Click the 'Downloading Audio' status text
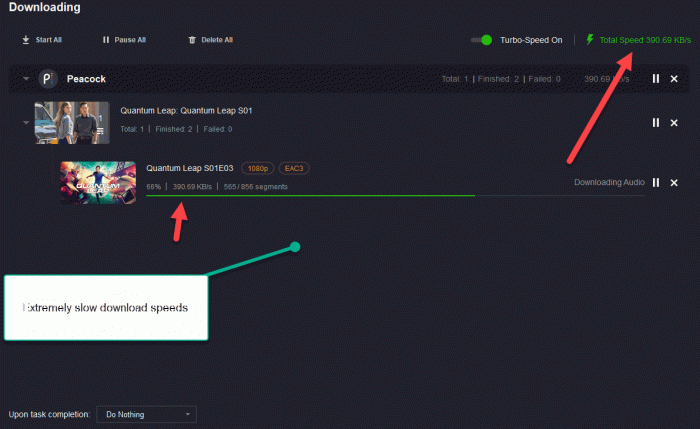This screenshot has height=429, width=700. click(x=609, y=182)
